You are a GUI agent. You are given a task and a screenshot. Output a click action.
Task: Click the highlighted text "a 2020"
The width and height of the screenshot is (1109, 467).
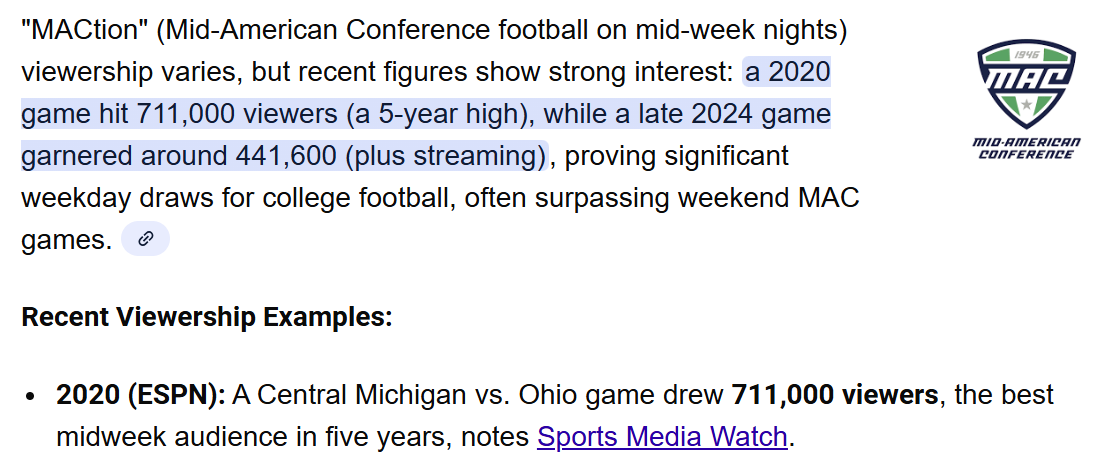(788, 72)
